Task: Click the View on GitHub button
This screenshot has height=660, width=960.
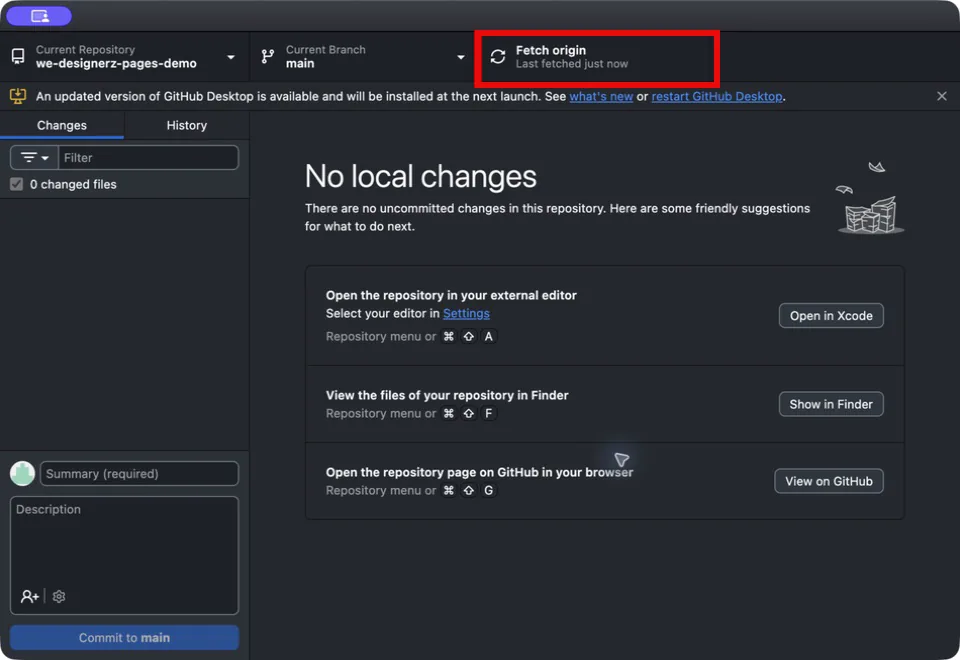Action: point(829,481)
